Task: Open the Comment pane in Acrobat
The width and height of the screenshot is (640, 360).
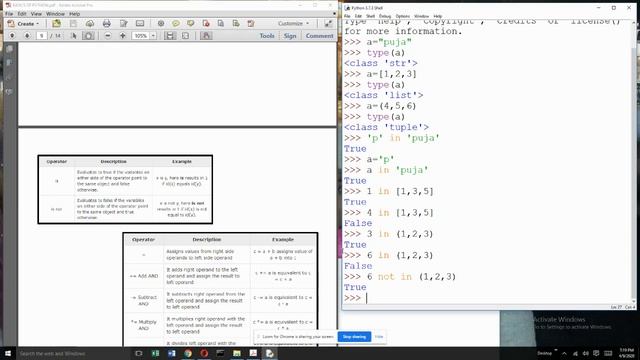Action: click(319, 36)
